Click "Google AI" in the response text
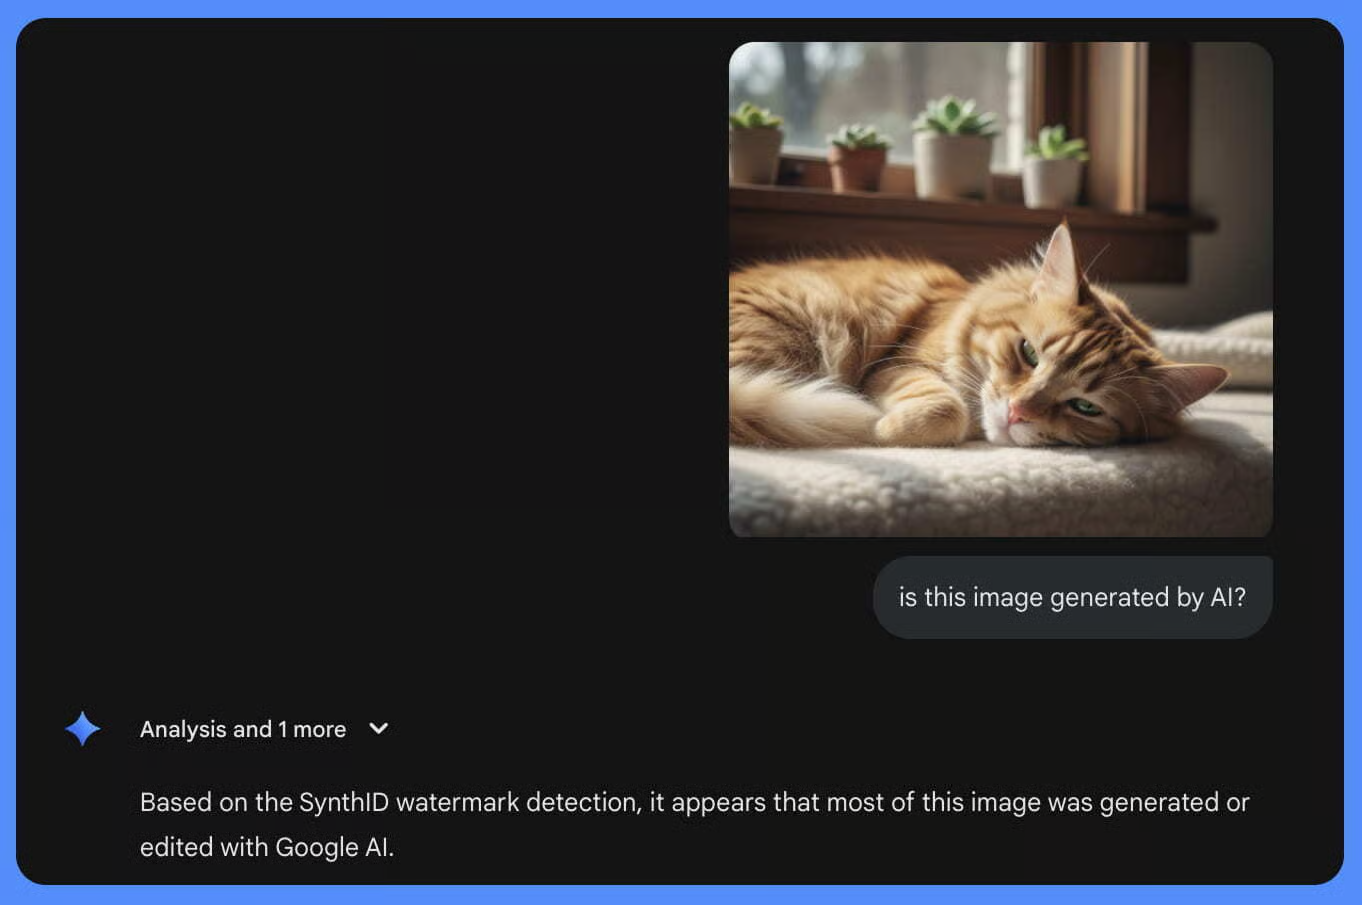 tap(331, 847)
